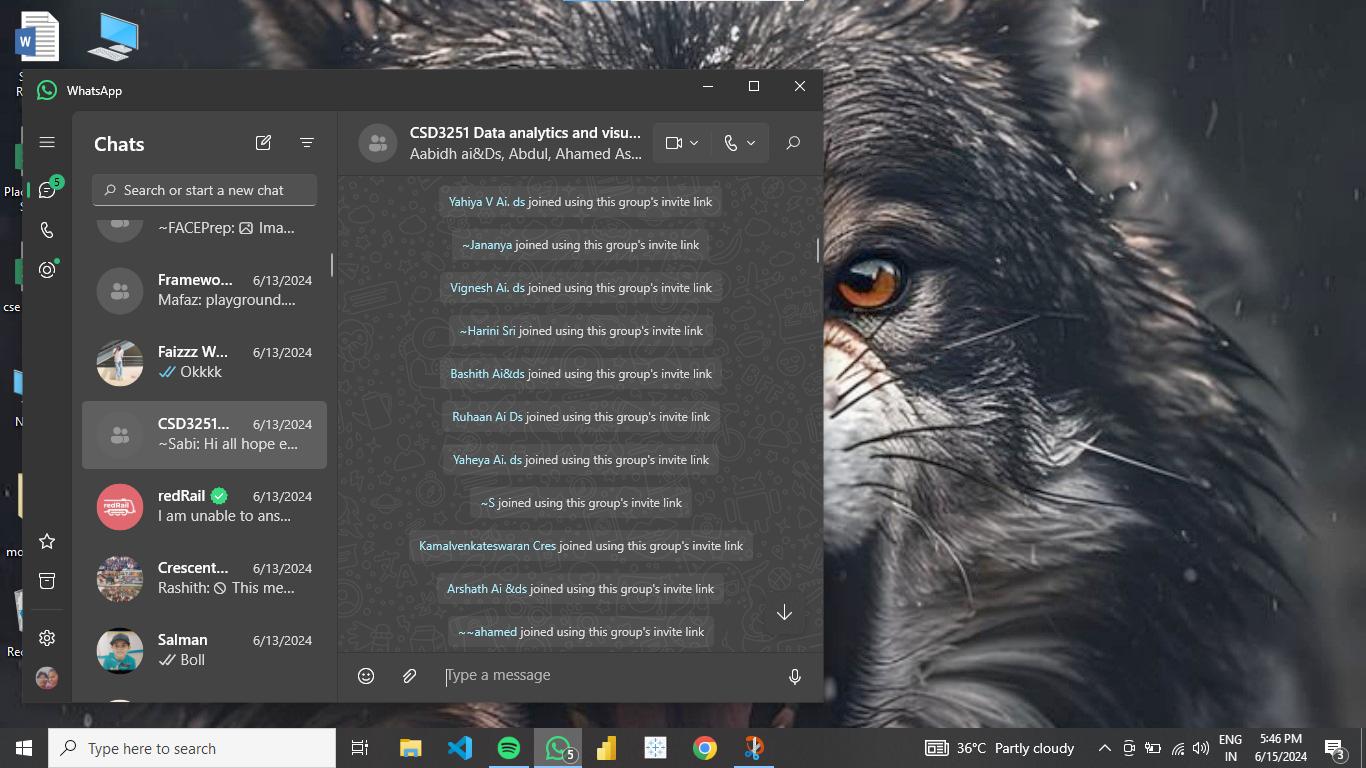Screen dimensions: 1366x768
Task: Show hidden system tray icons
Action: [1104, 748]
